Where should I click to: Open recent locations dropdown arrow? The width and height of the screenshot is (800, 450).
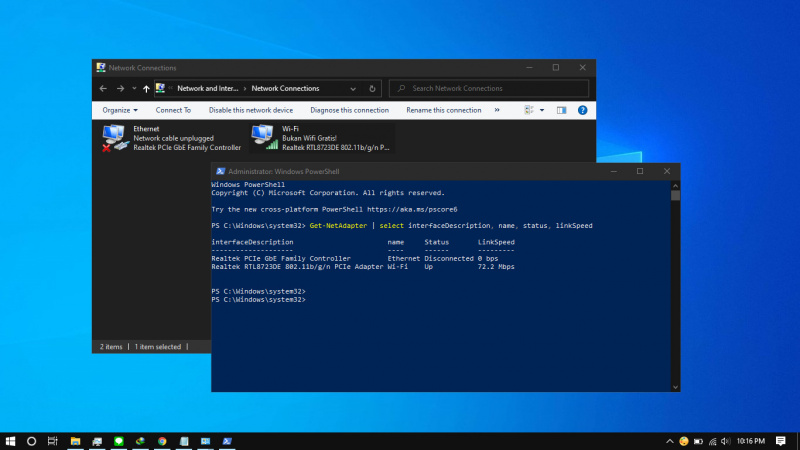(x=134, y=88)
